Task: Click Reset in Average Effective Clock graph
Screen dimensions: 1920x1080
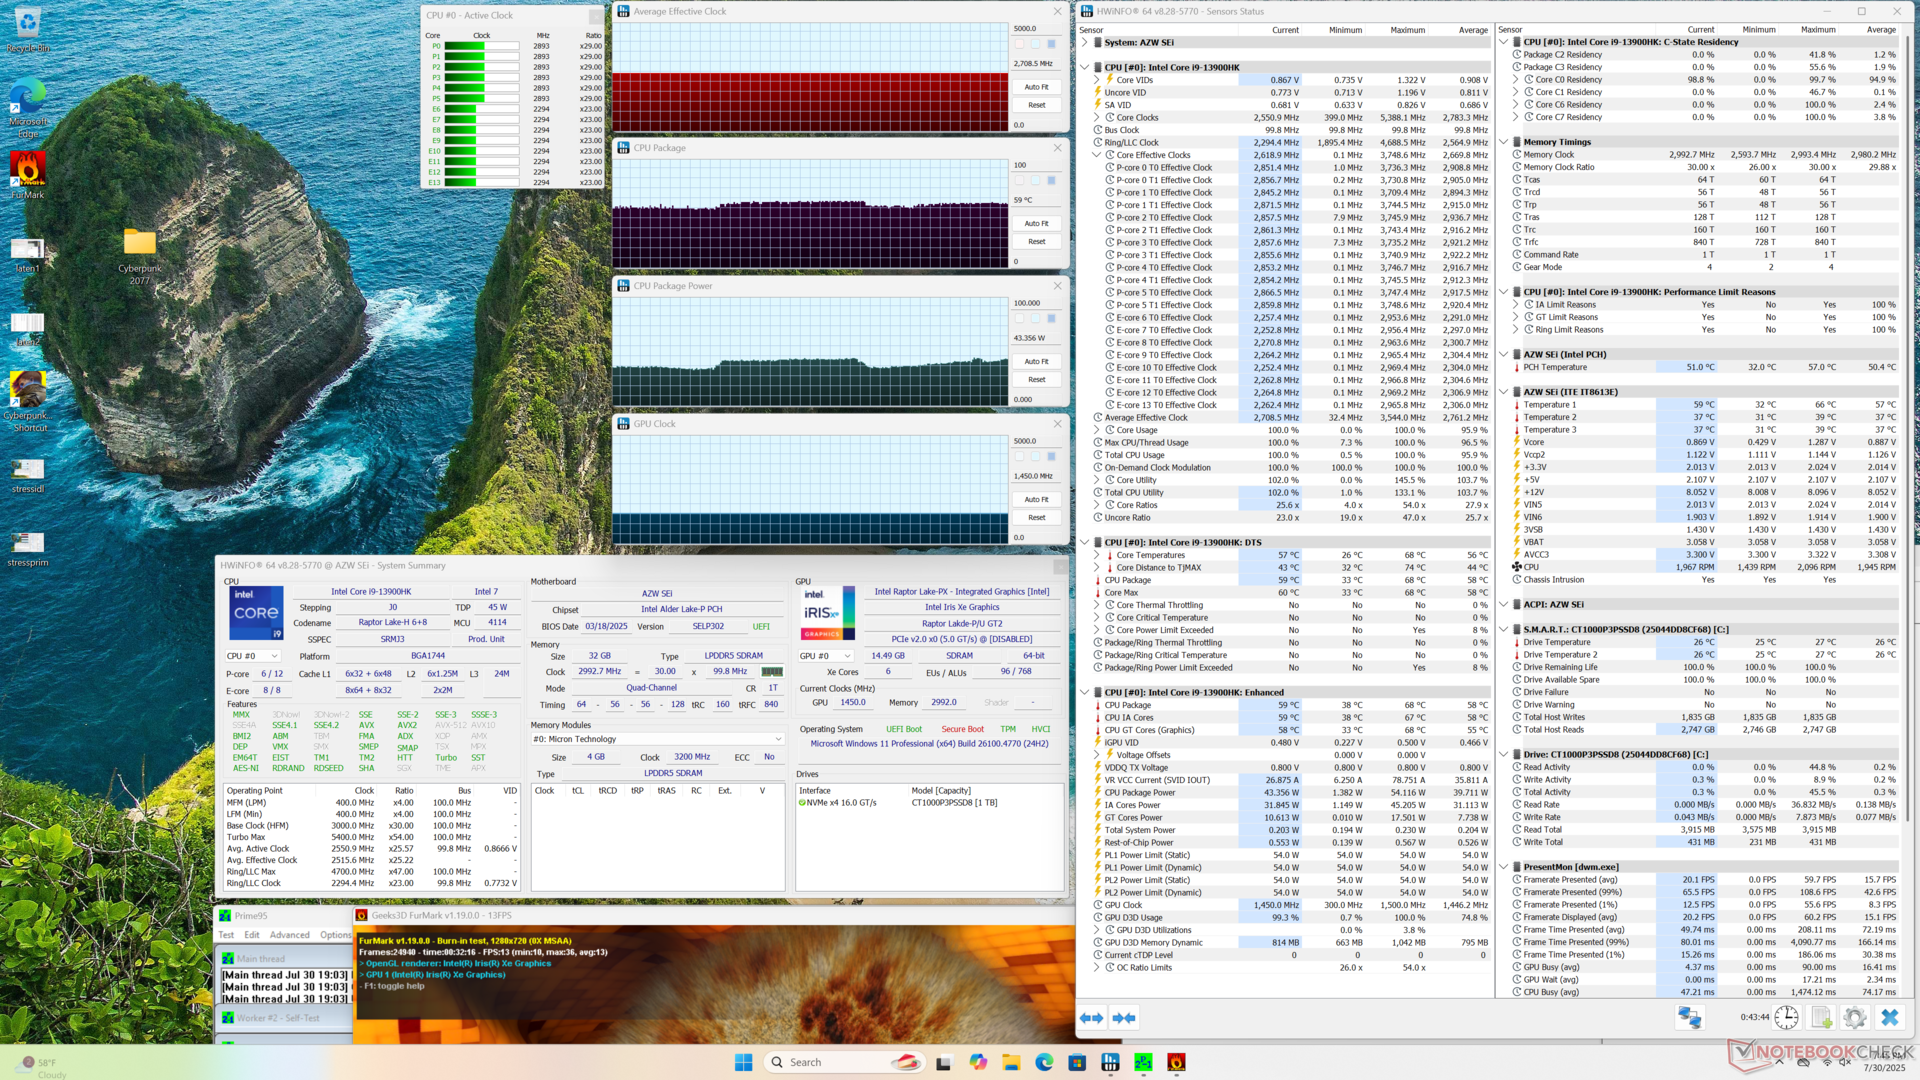Action: coord(1037,105)
